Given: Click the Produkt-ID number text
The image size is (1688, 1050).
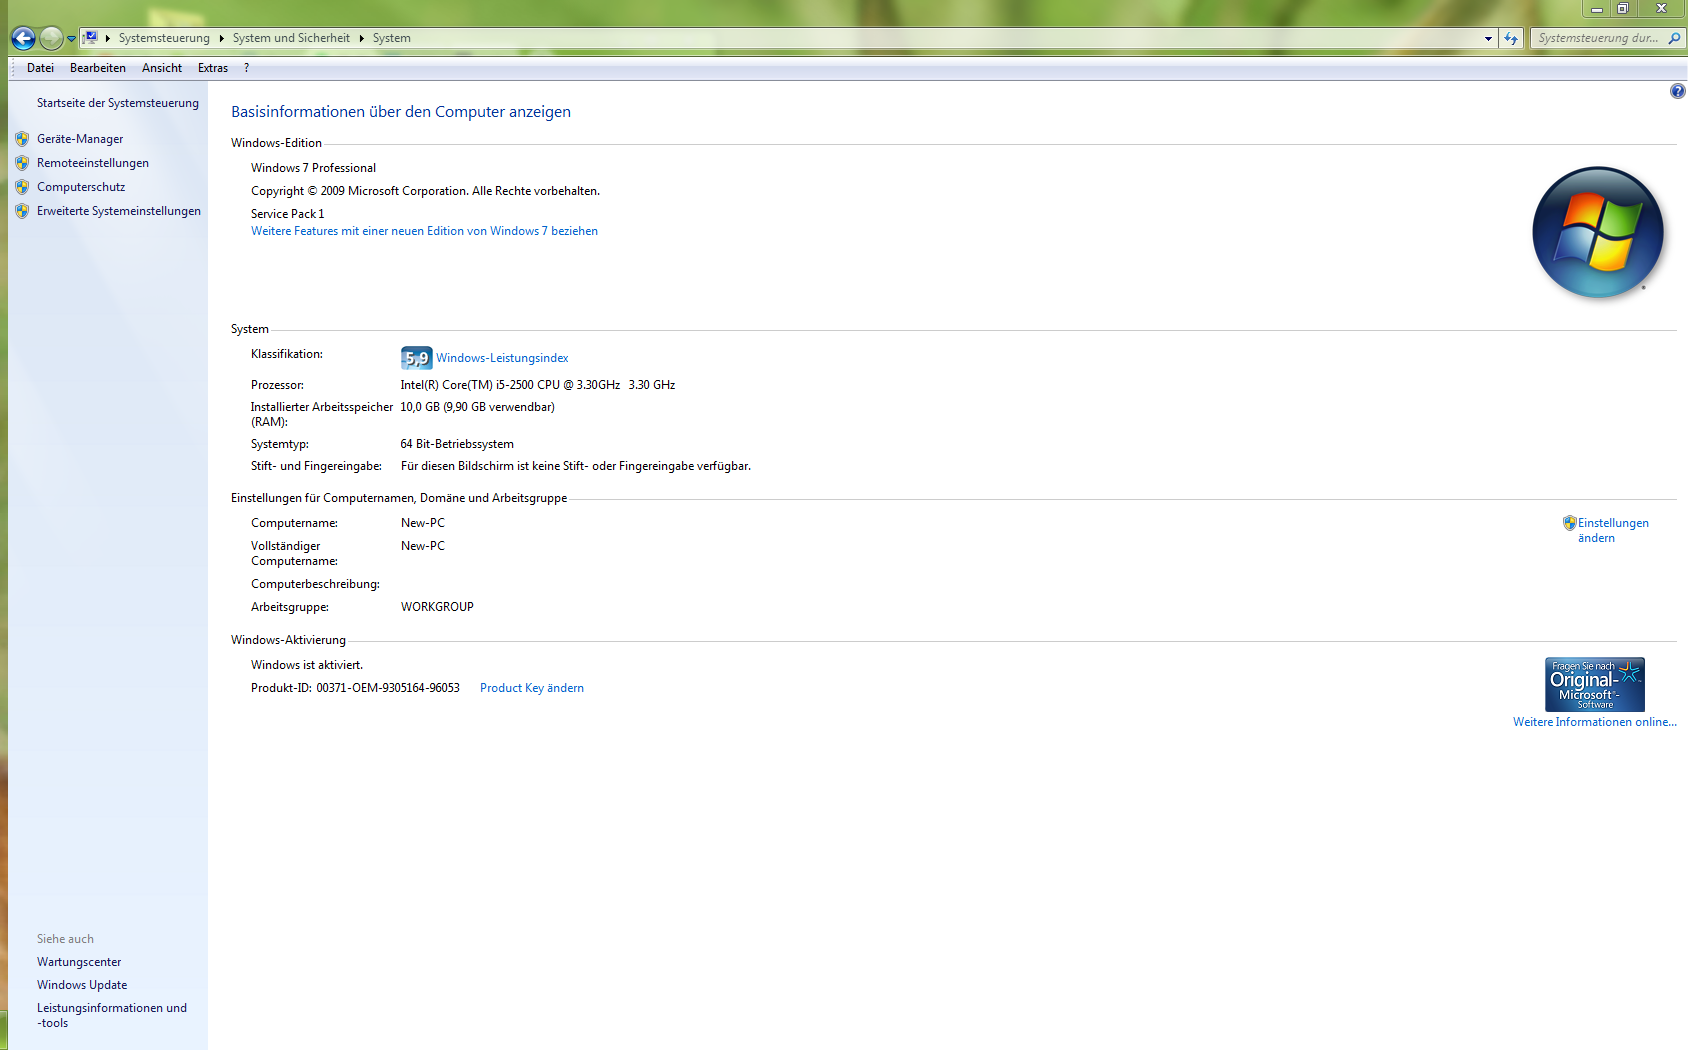Looking at the screenshot, I should coord(388,688).
